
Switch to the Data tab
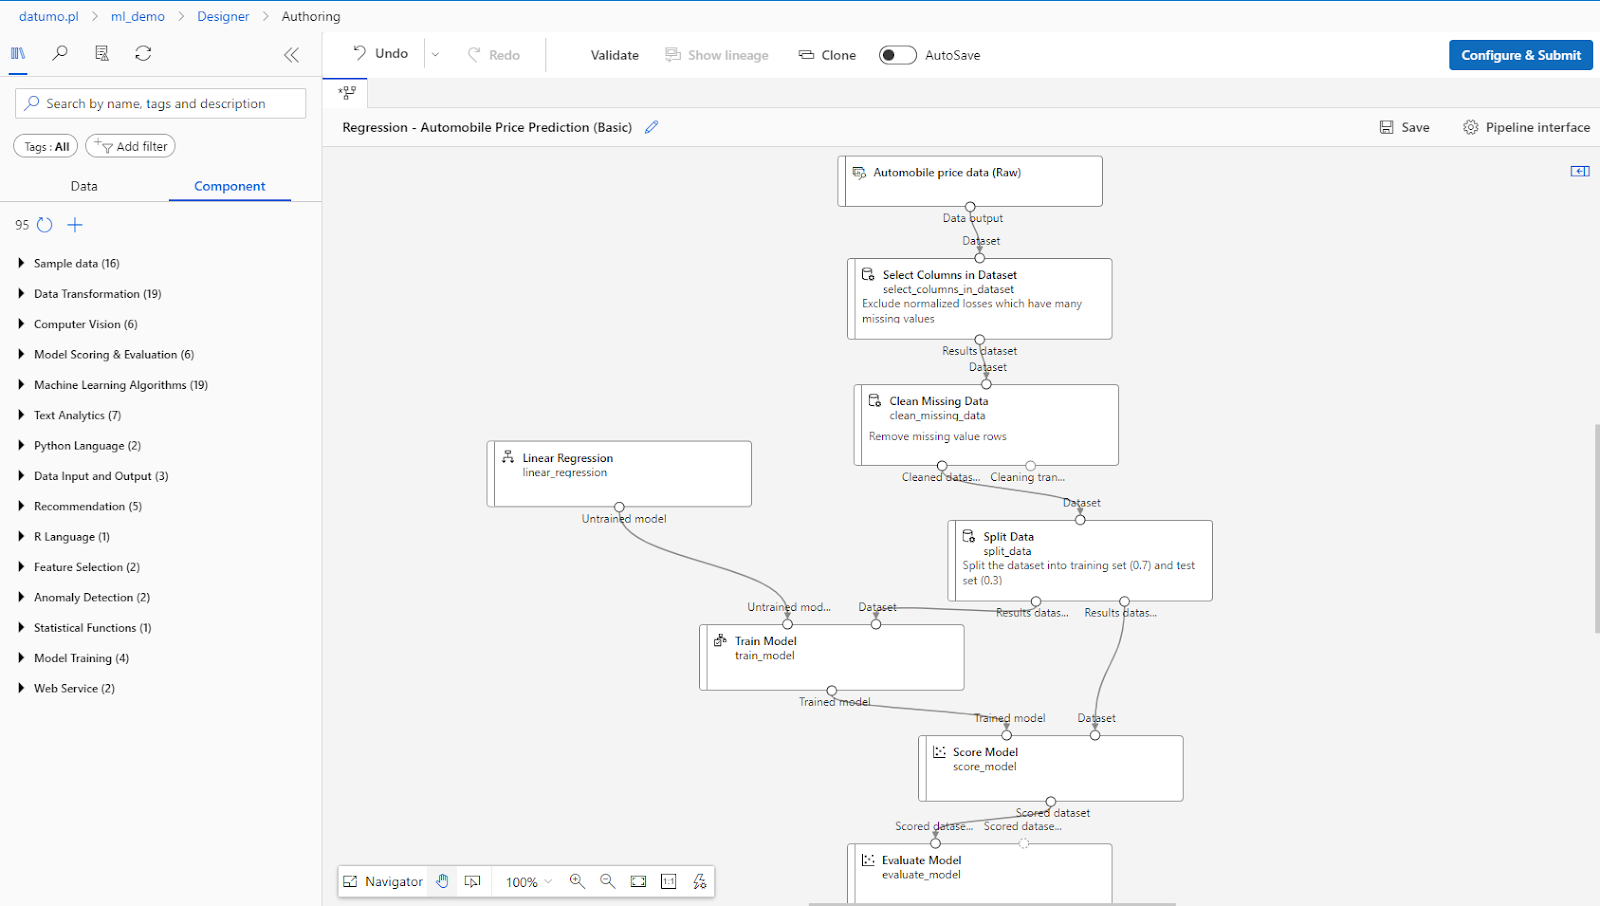coord(84,186)
